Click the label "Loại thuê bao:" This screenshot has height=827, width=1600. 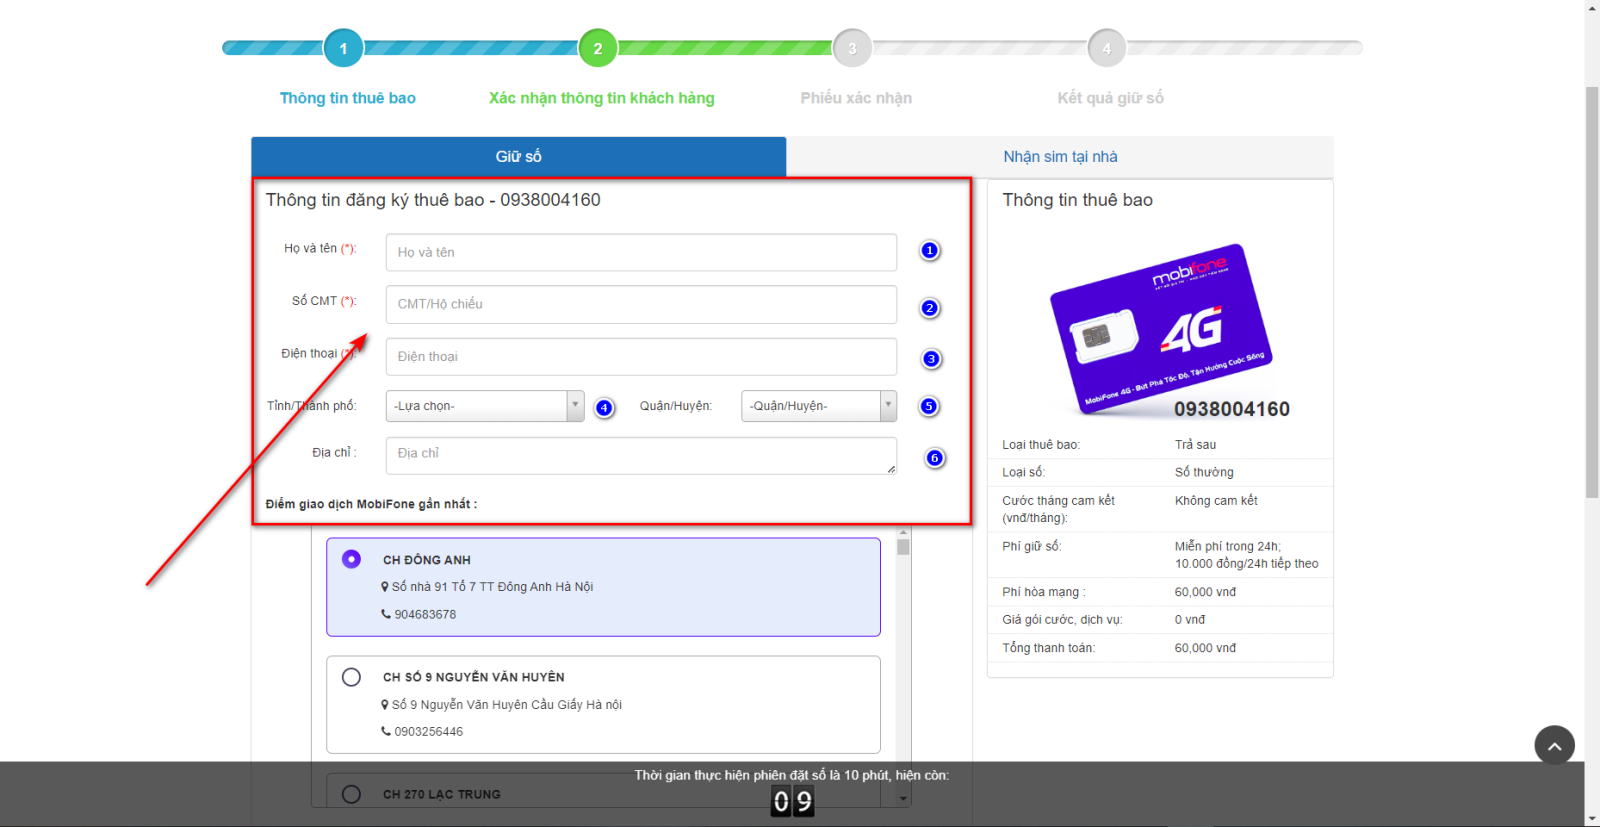point(1041,445)
